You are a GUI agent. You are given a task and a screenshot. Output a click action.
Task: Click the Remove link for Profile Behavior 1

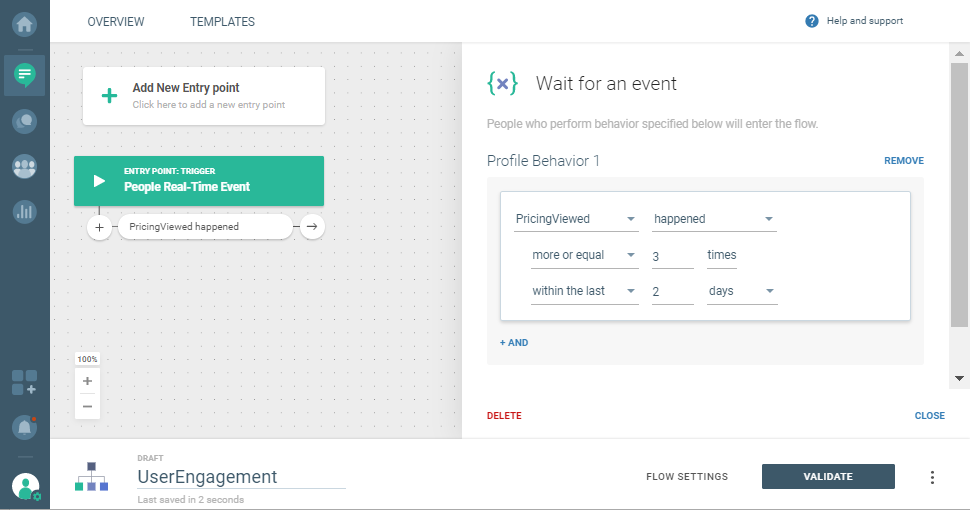click(903, 161)
